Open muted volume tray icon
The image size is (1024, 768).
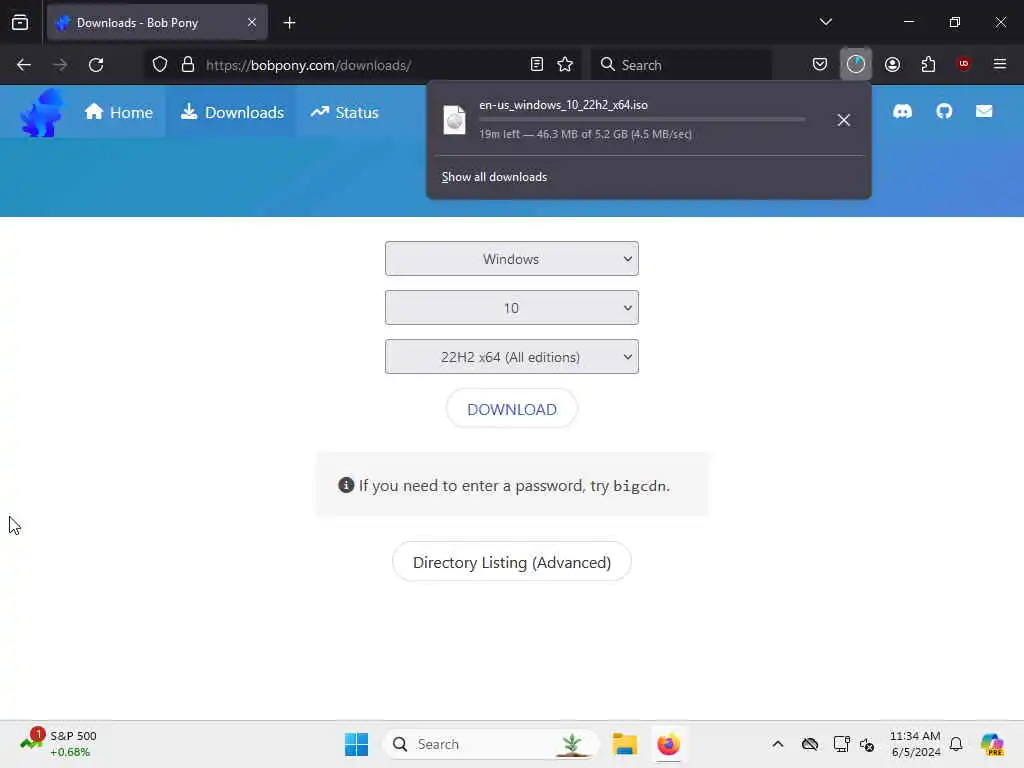pyautogui.click(x=867, y=744)
